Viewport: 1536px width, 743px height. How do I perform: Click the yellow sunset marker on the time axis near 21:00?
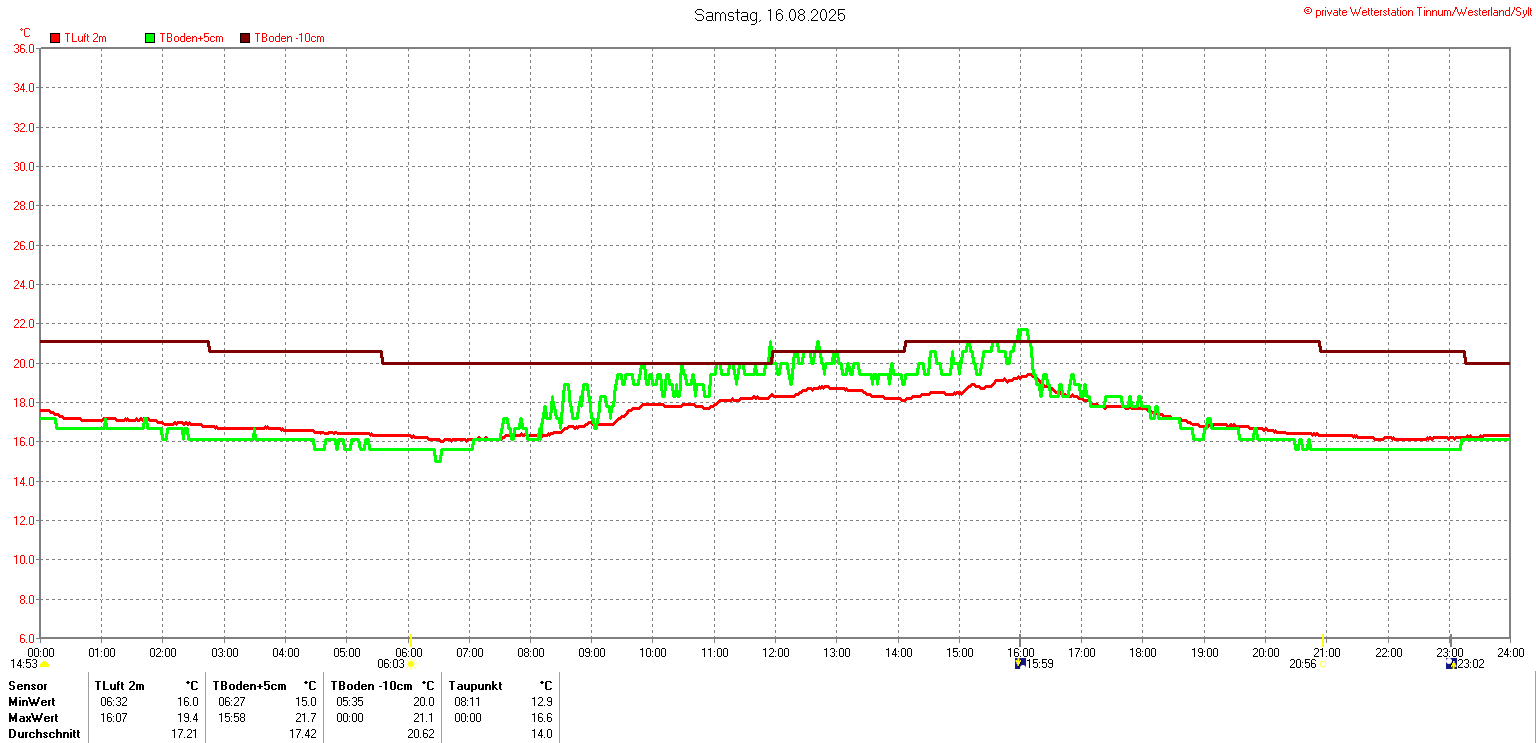click(x=1323, y=640)
